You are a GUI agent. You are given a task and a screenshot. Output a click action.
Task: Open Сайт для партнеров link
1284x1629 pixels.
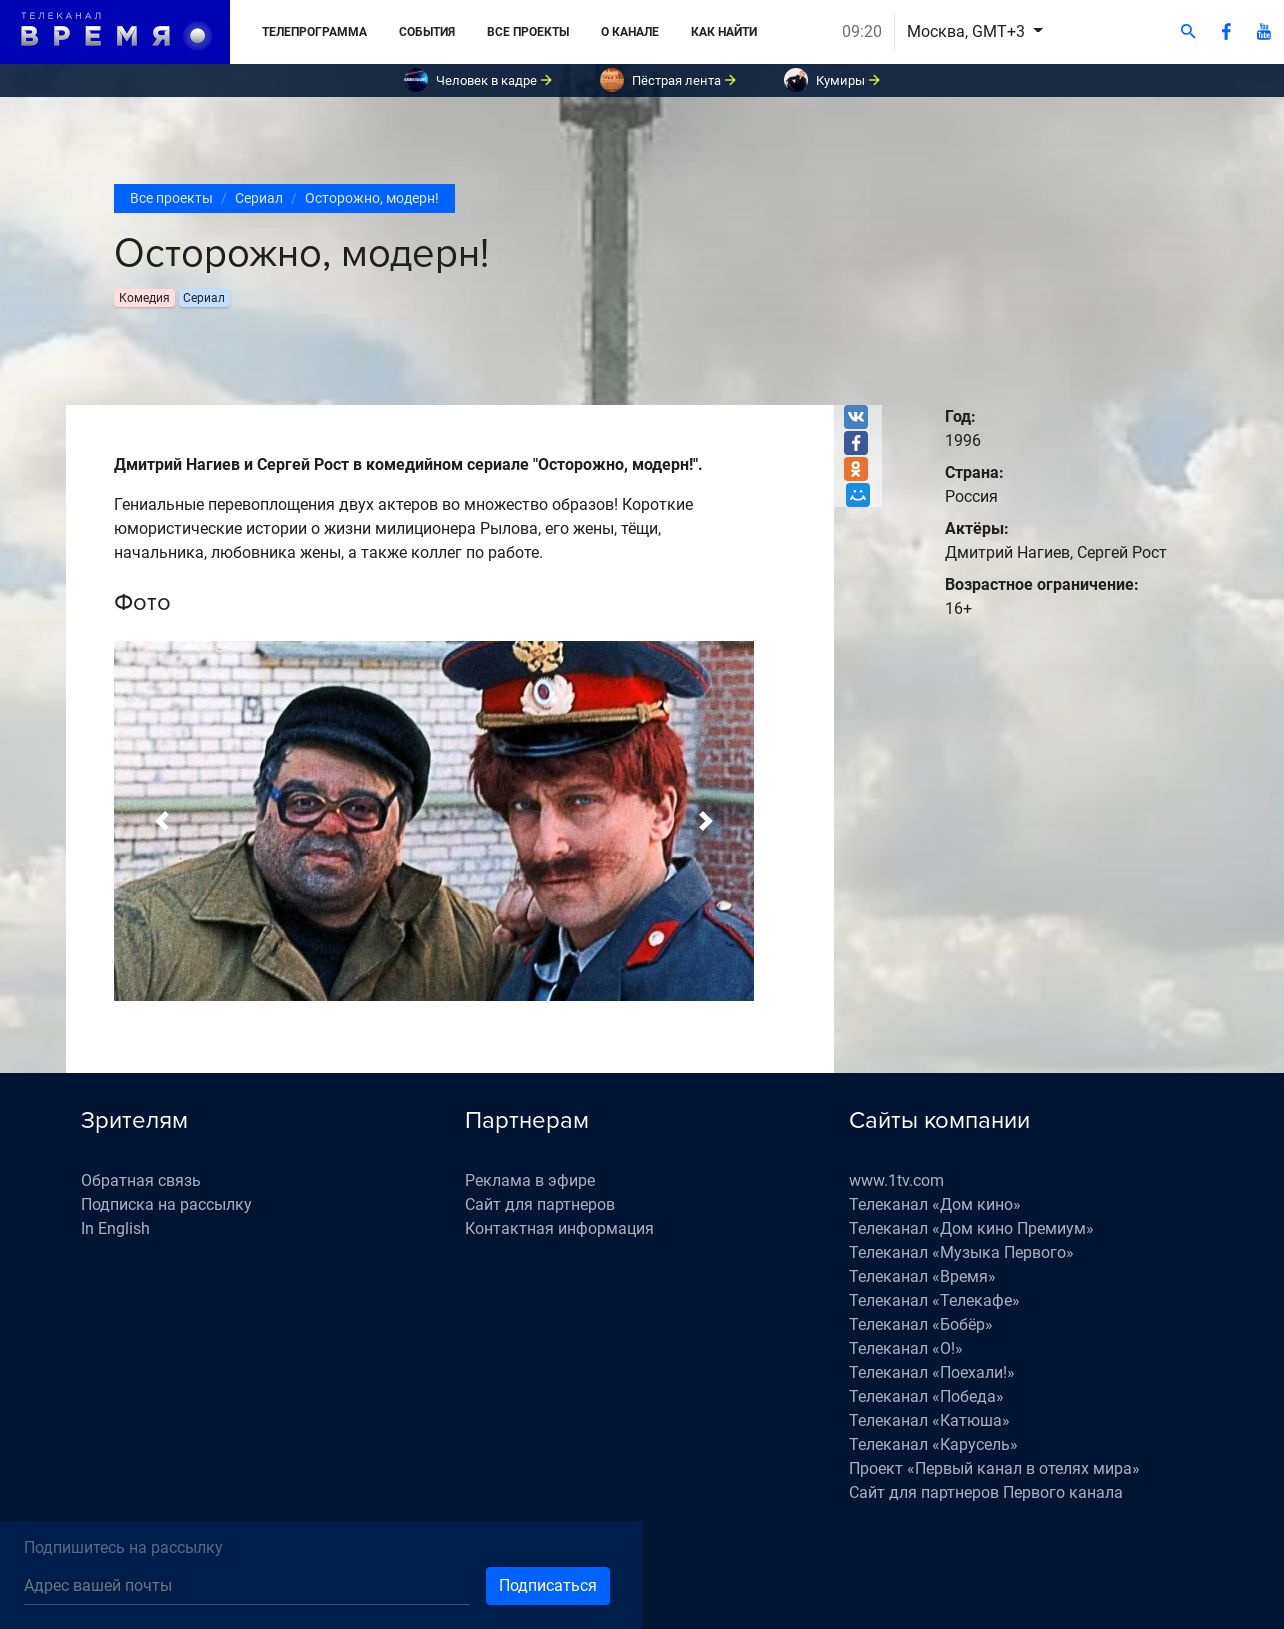[x=540, y=1205]
